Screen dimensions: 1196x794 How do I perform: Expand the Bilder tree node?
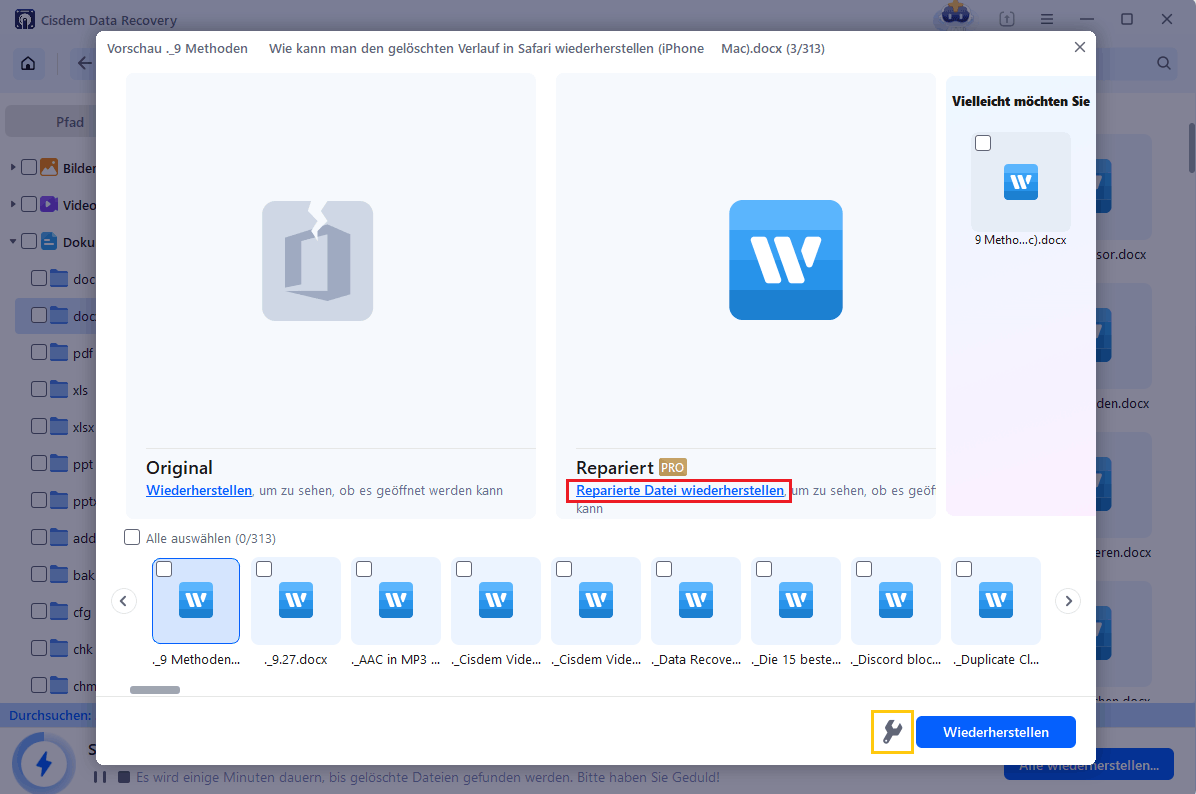(12, 166)
